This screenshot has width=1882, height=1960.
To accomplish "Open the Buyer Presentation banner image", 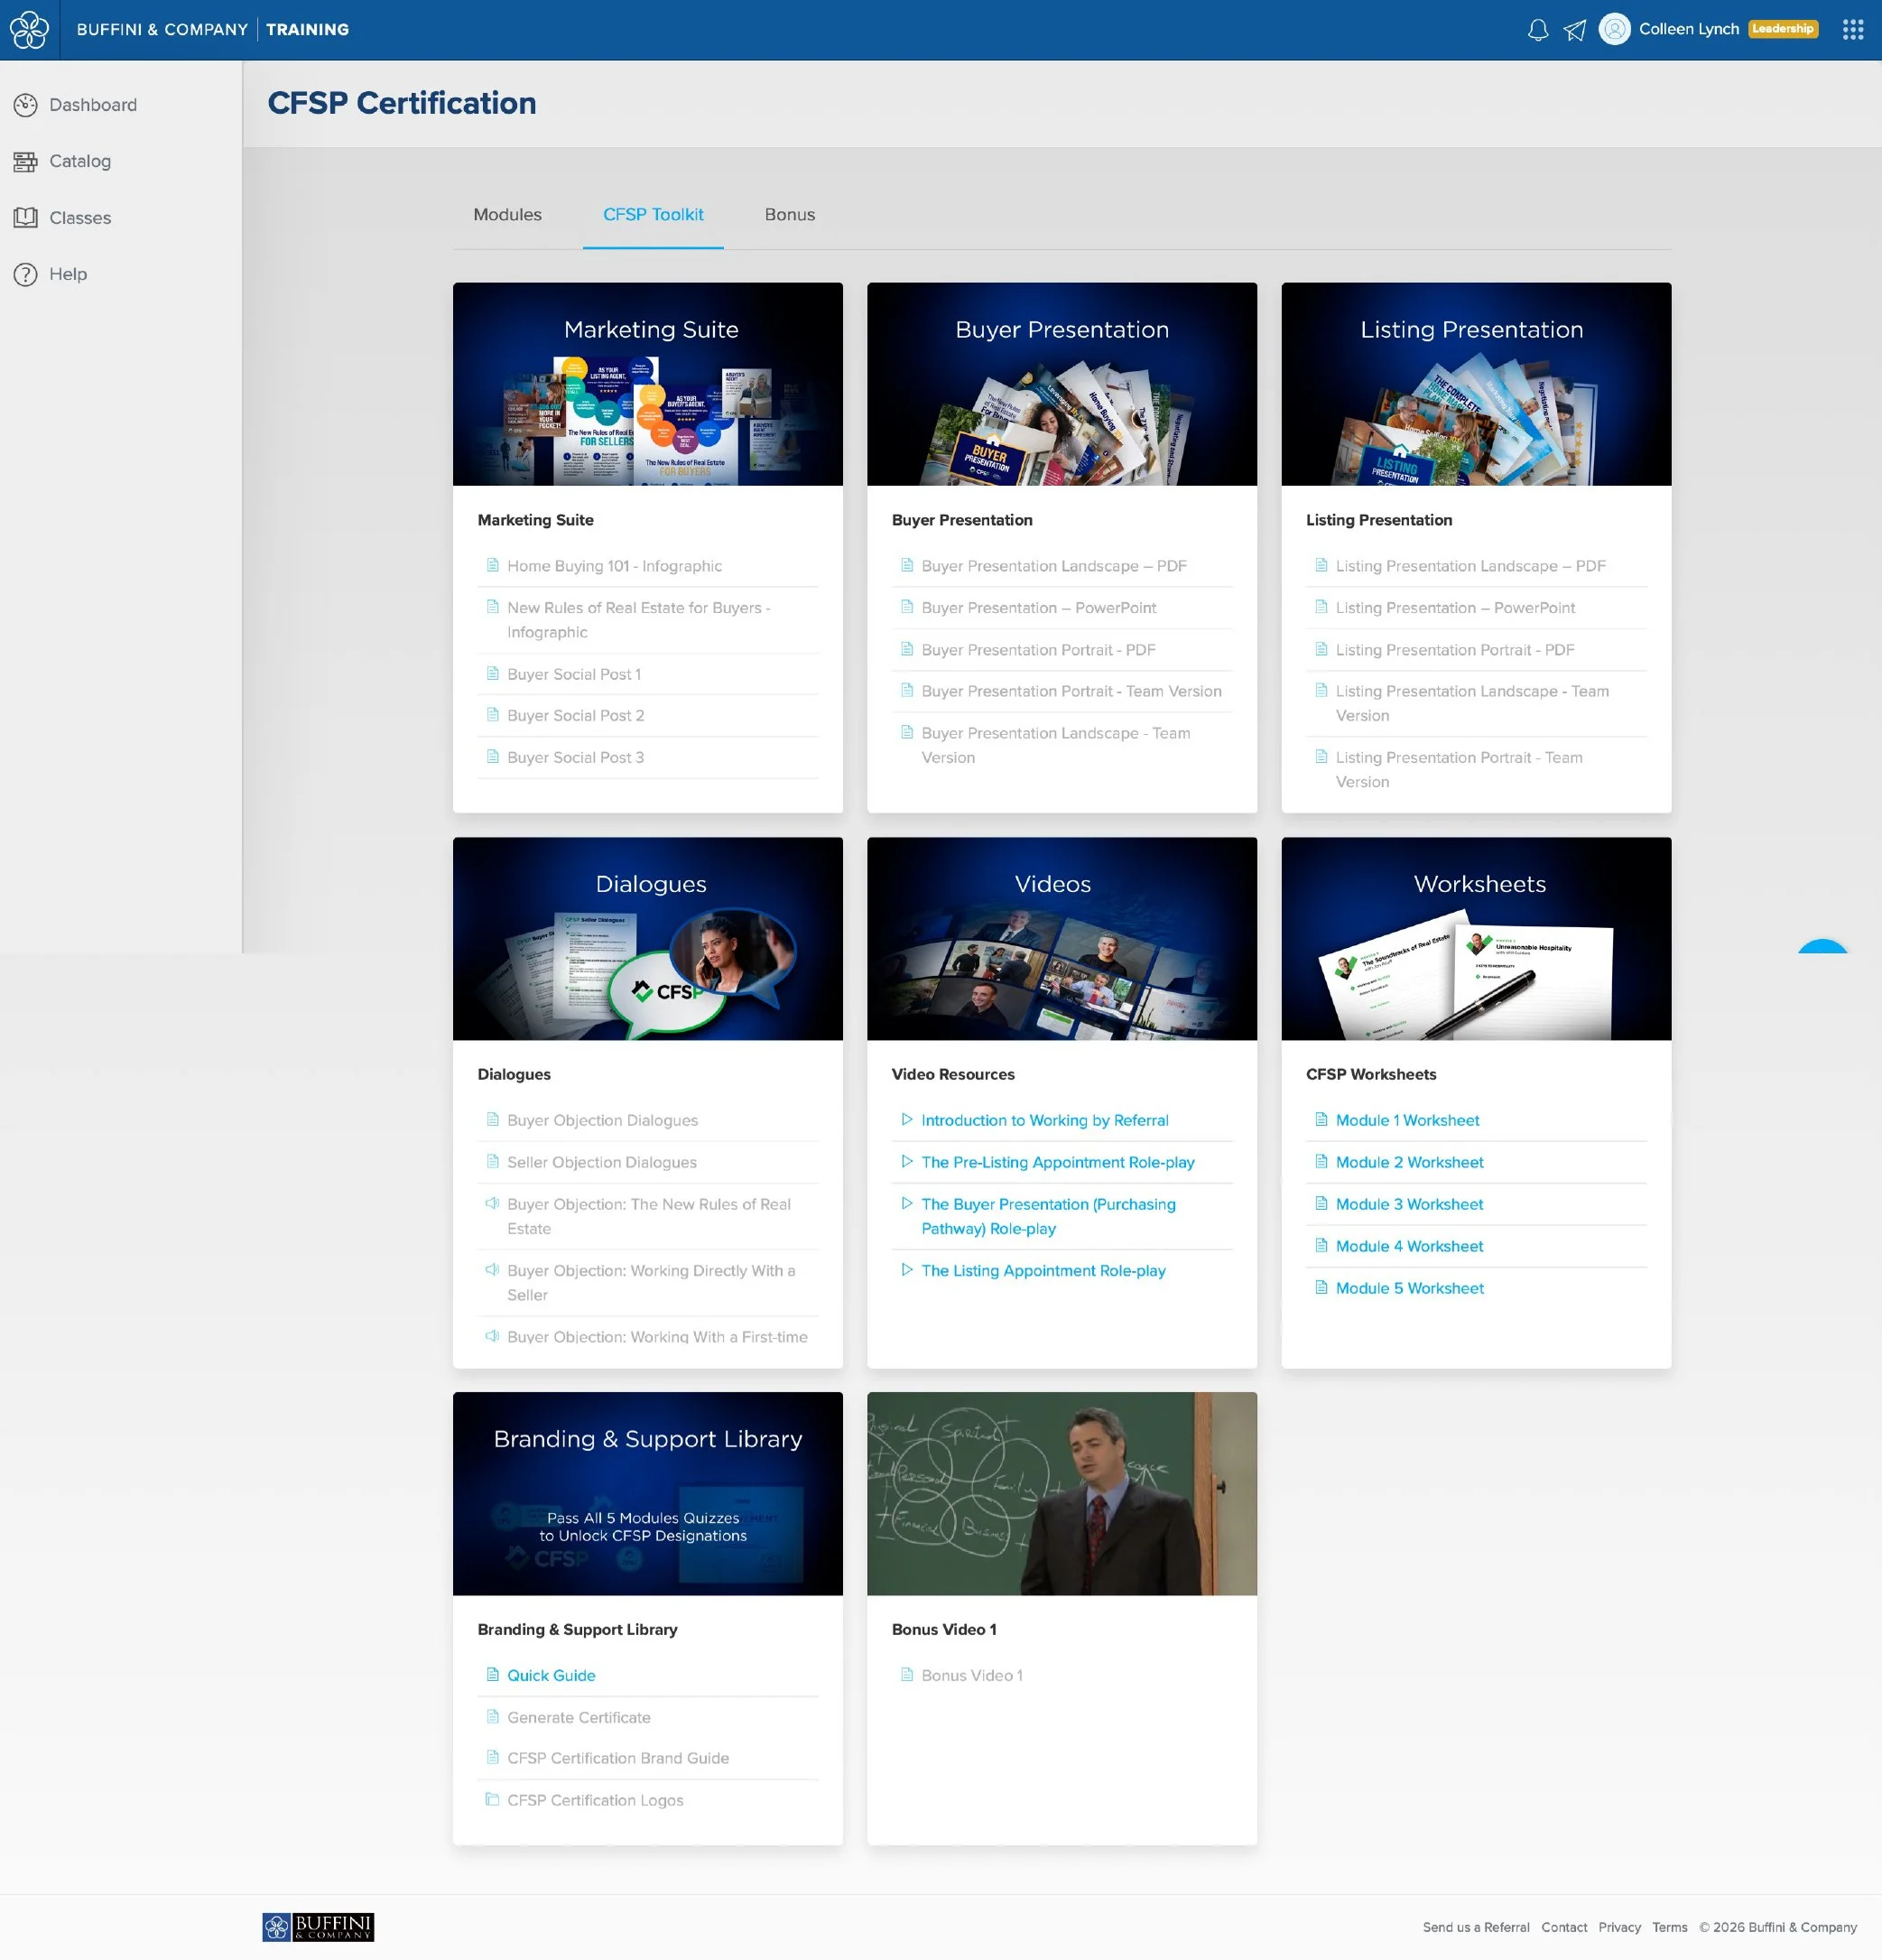I will 1062,384.
